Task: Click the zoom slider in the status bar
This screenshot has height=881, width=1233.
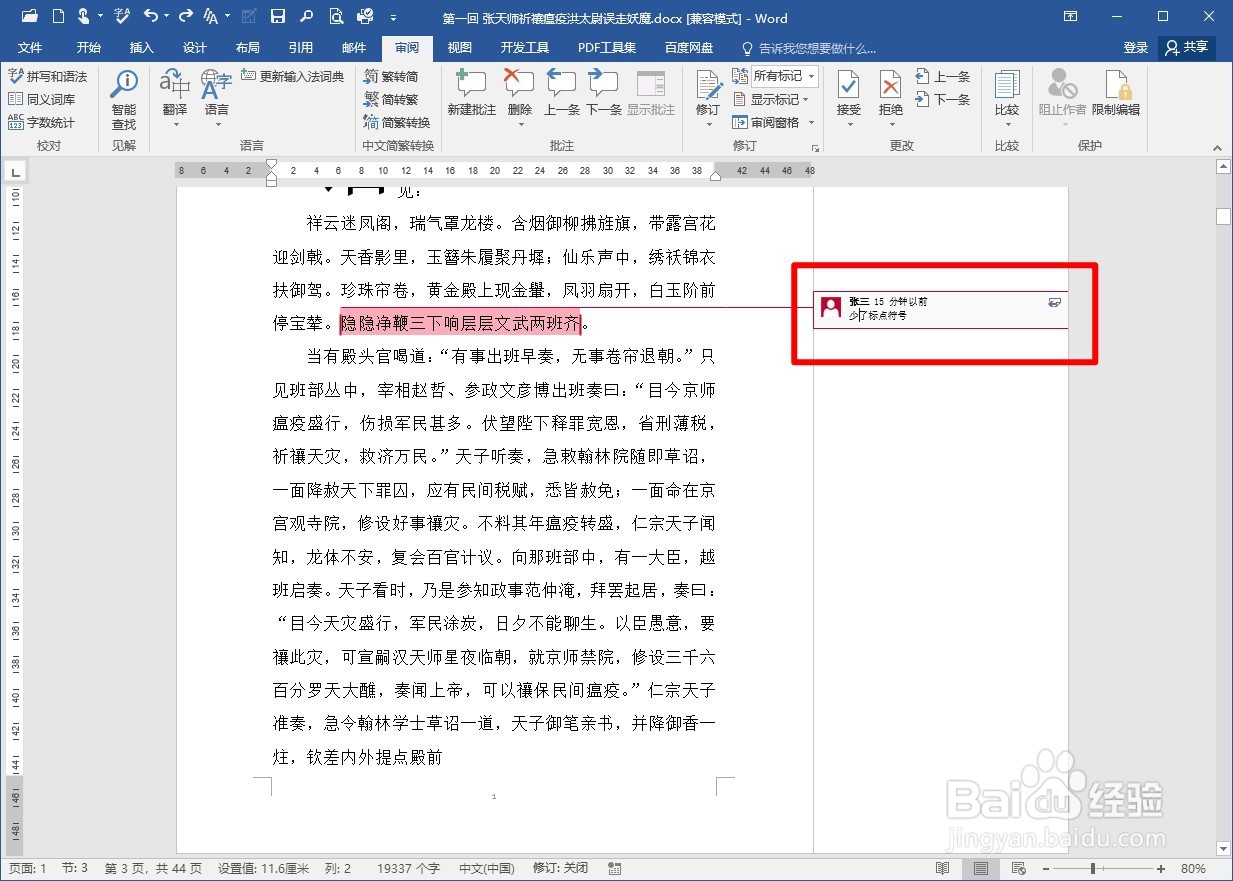Action: [x=1093, y=868]
